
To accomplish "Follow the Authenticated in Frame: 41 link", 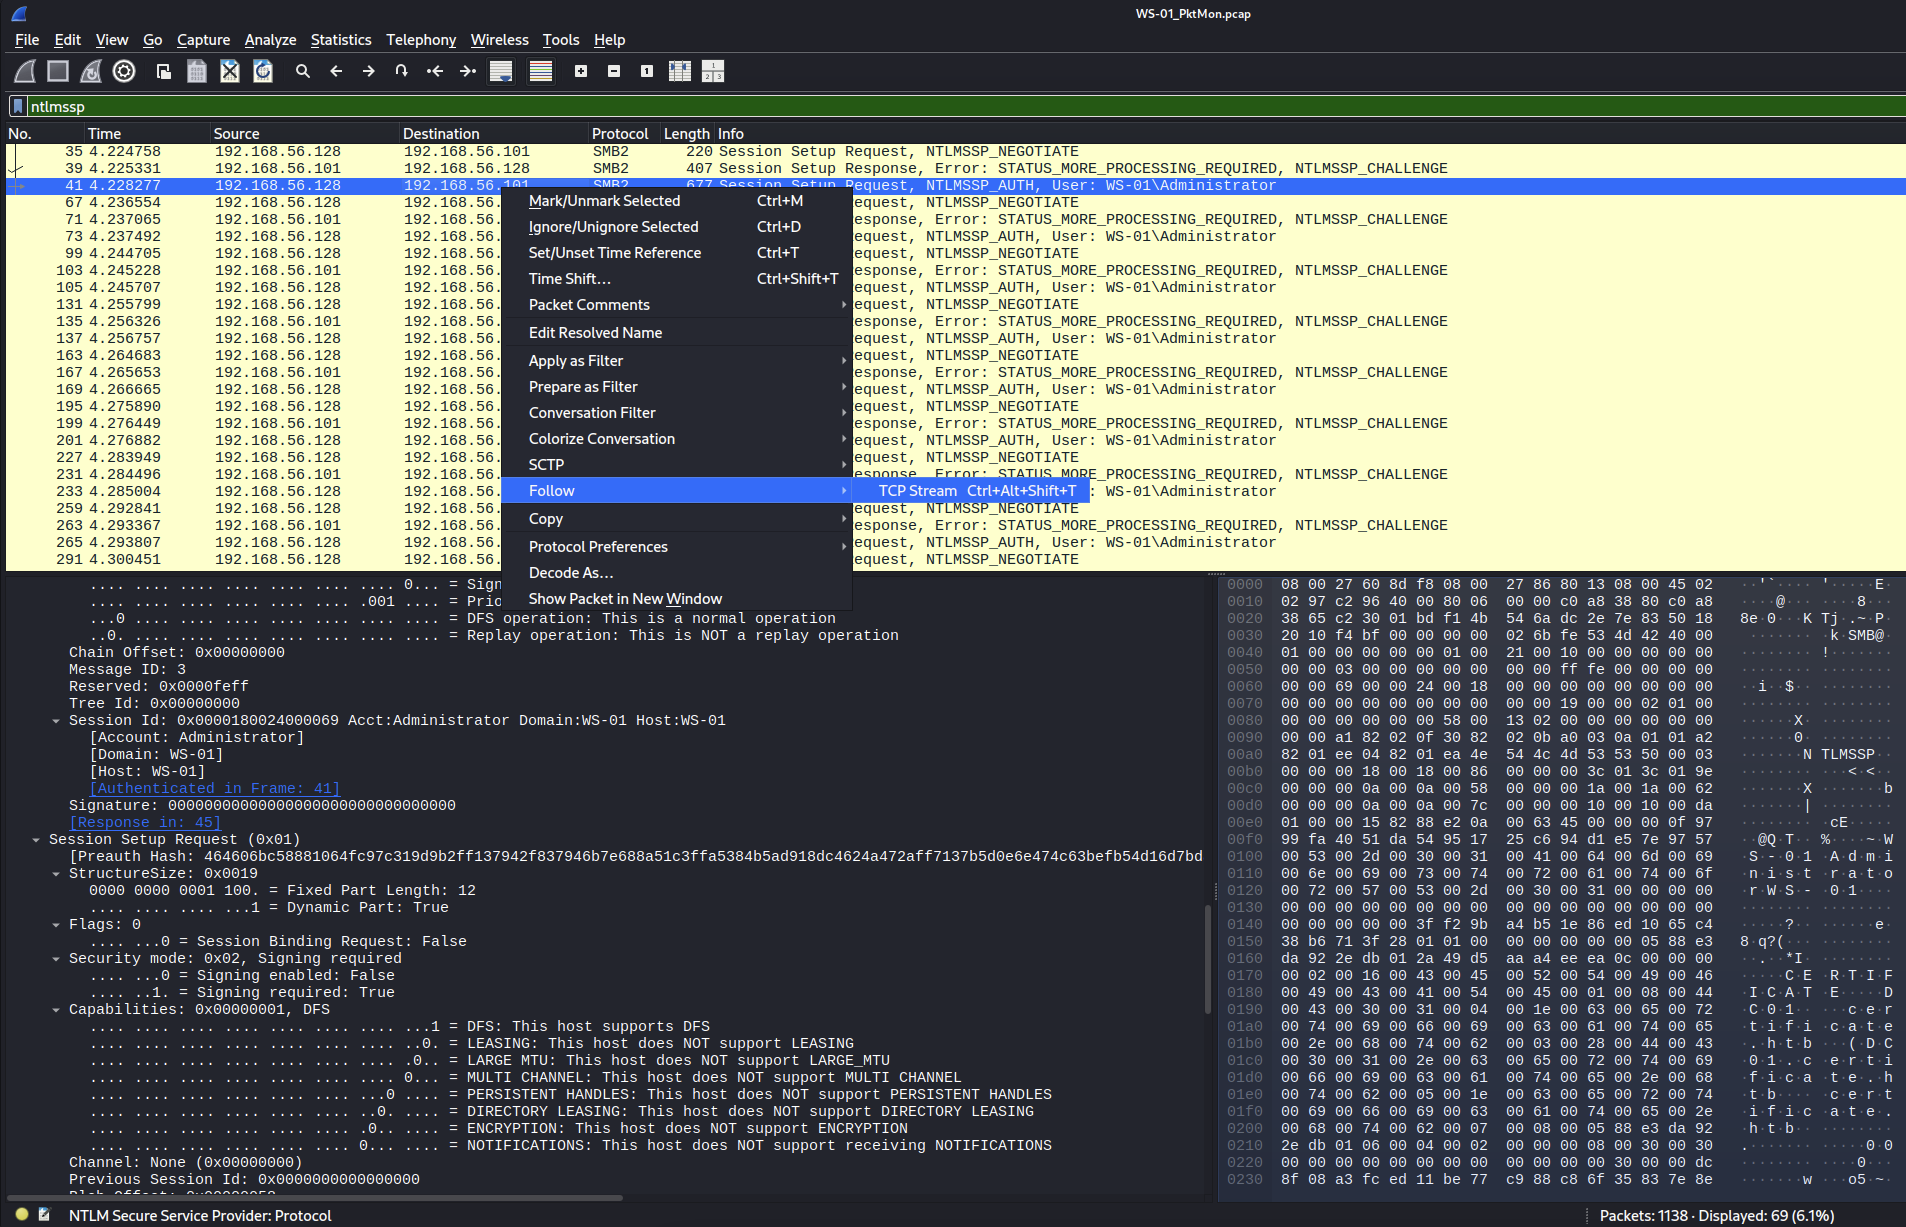I will pyautogui.click(x=215, y=789).
